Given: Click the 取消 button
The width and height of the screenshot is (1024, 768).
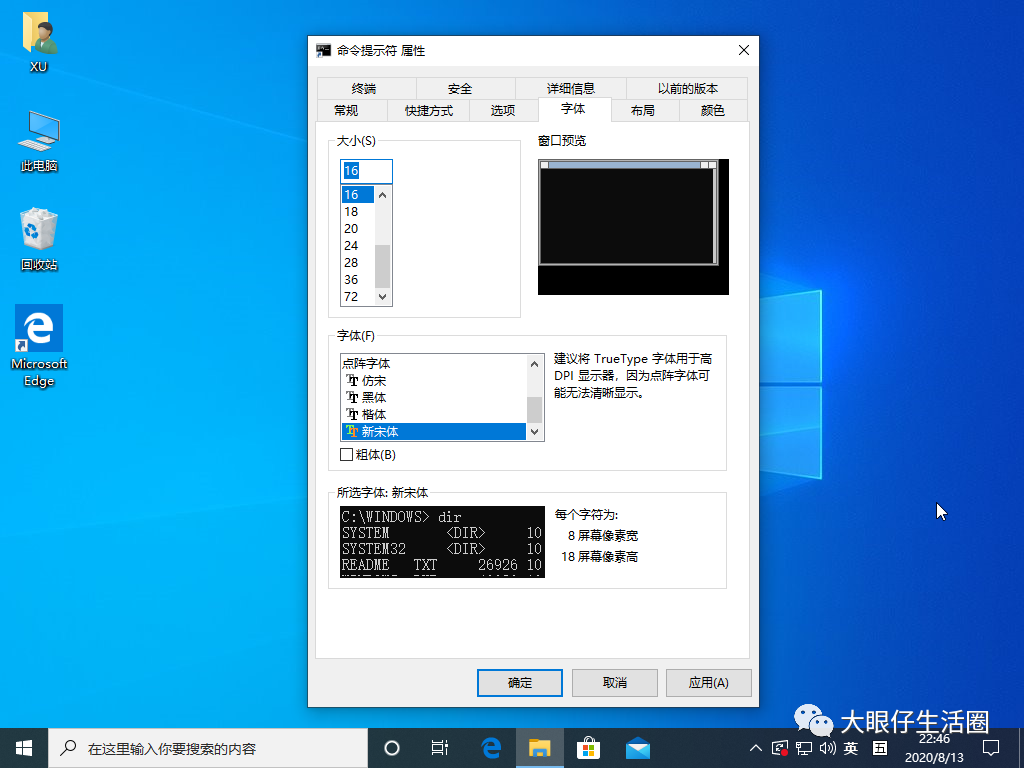Looking at the screenshot, I should coord(615,682).
